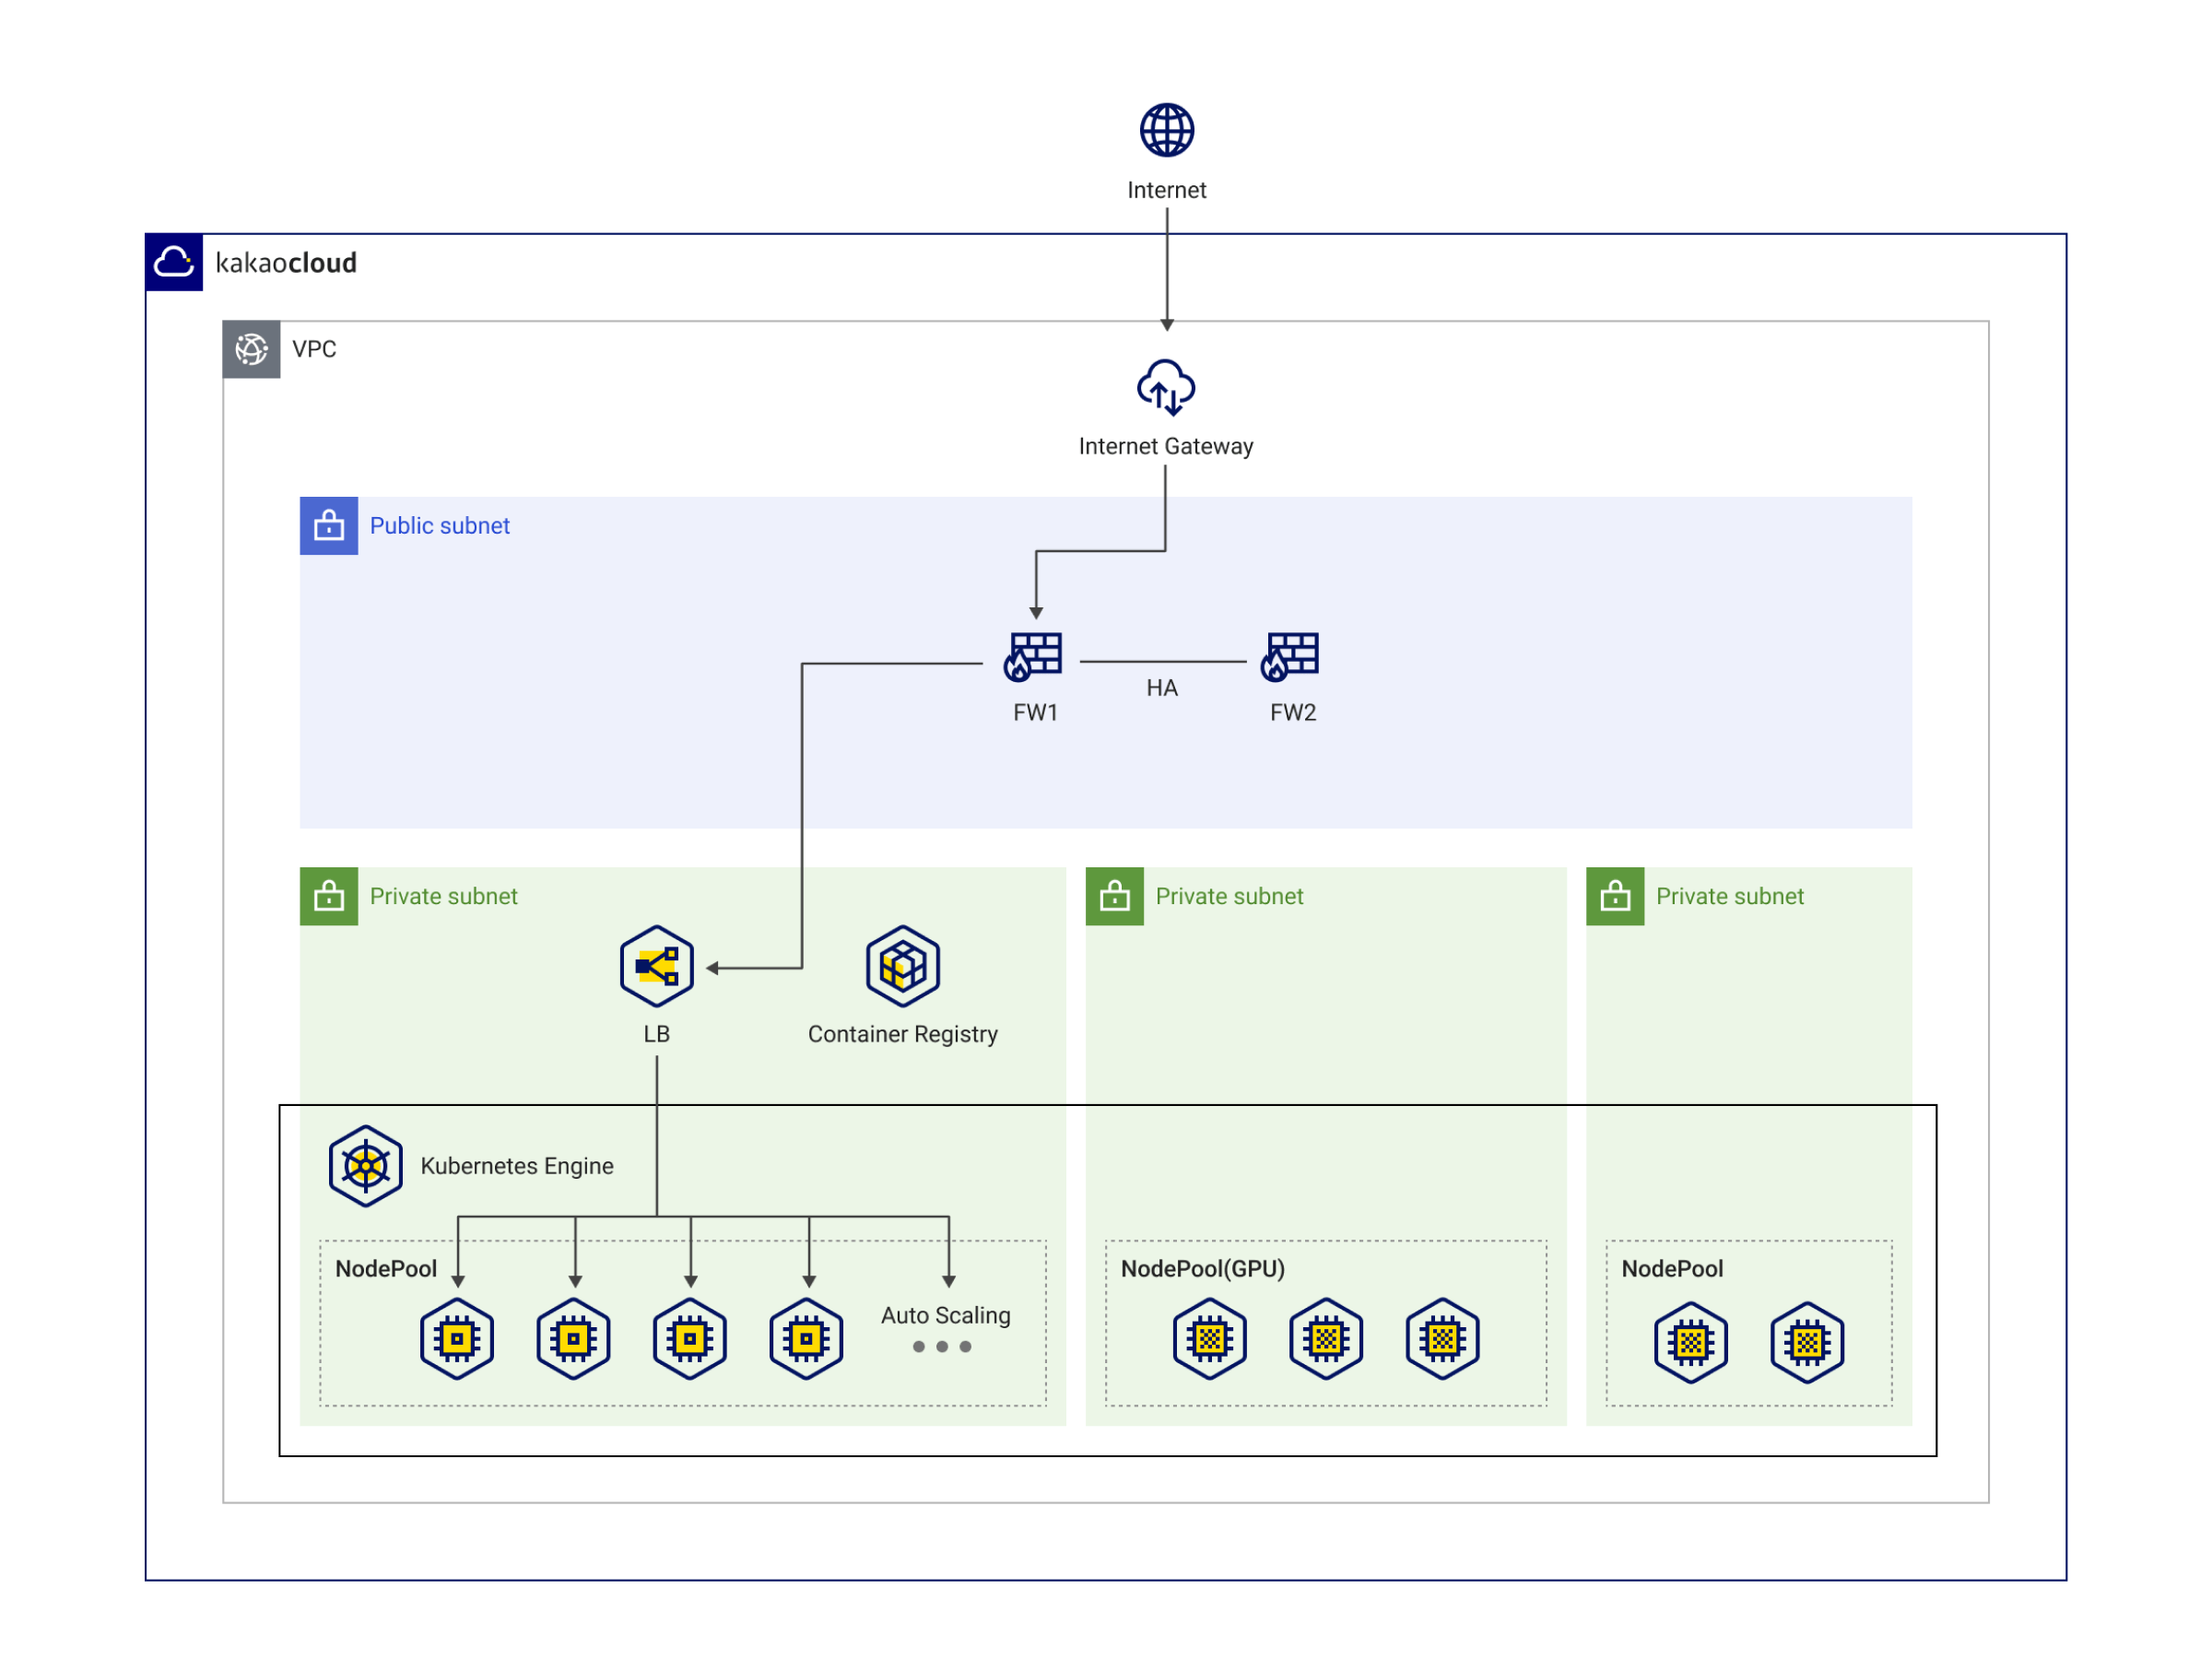This screenshot has width=2212, height=1659.
Task: Click the HA label between firewalls
Action: [x=1161, y=688]
